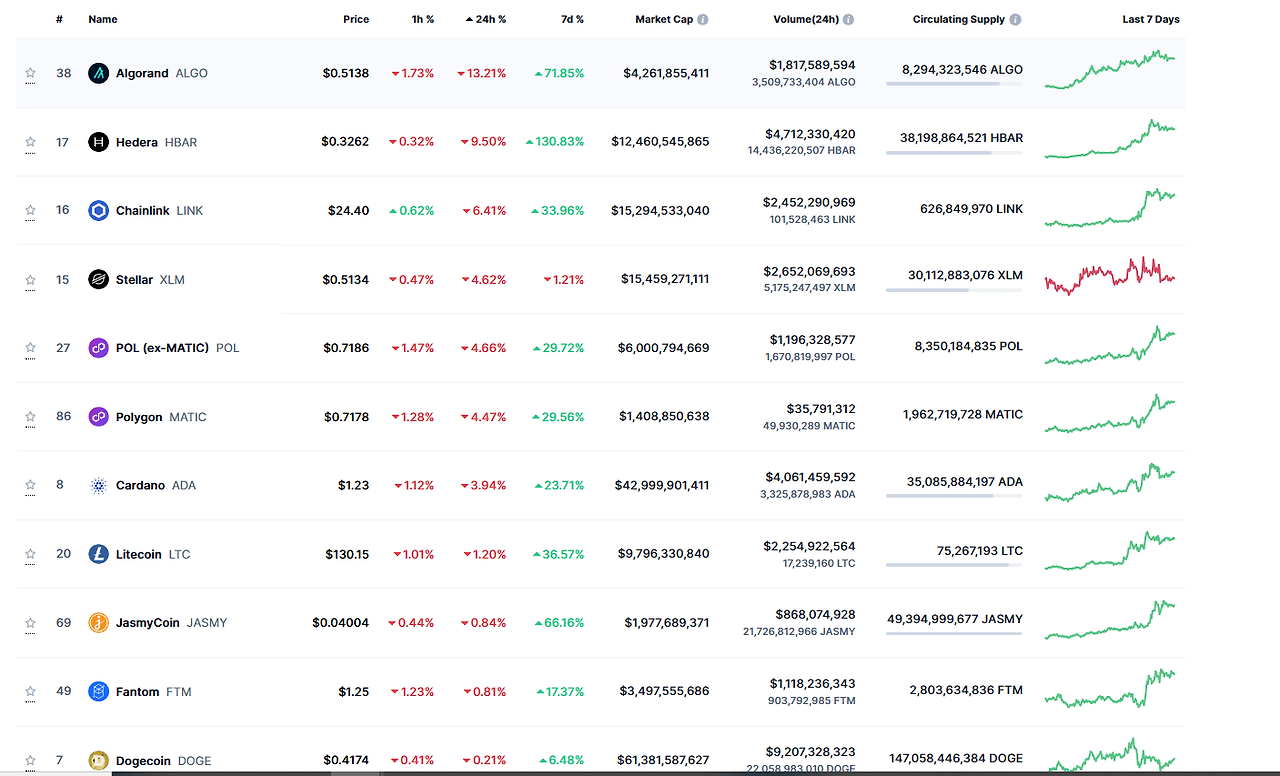Click Algorand circulating supply progress bar
This screenshot has width=1280, height=776.
click(954, 84)
